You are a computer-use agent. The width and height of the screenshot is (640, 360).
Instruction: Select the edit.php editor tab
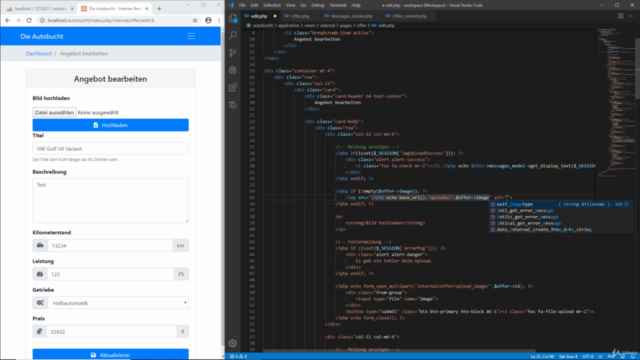pos(259,16)
